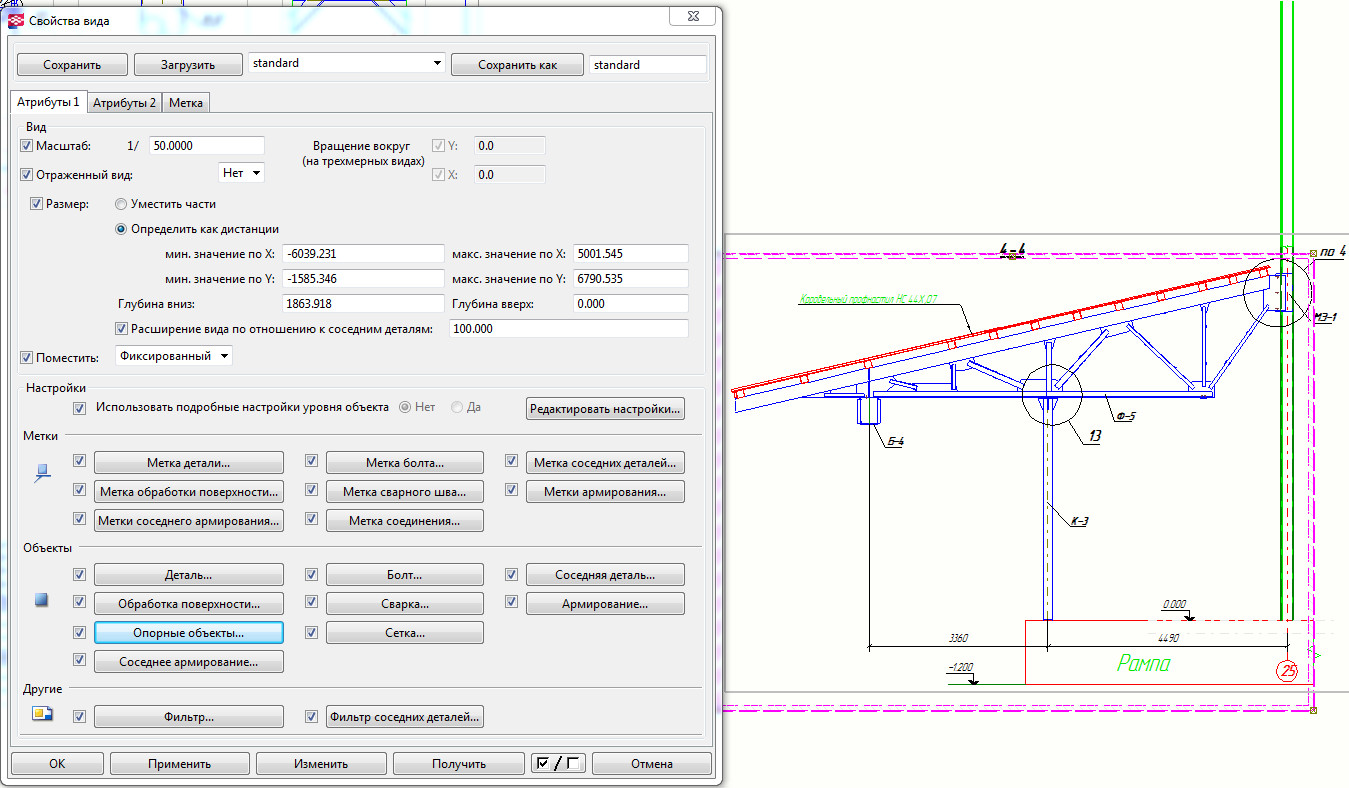This screenshot has height=788, width=1349.
Task: Click the marks section label icon
Action: (x=42, y=473)
